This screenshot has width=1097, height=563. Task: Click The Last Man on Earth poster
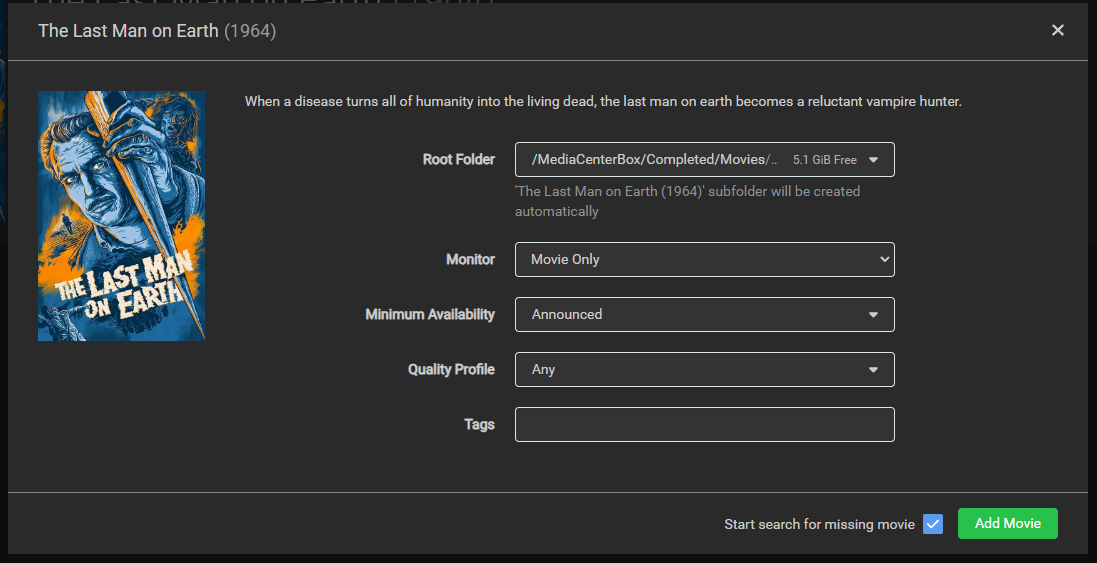click(121, 216)
